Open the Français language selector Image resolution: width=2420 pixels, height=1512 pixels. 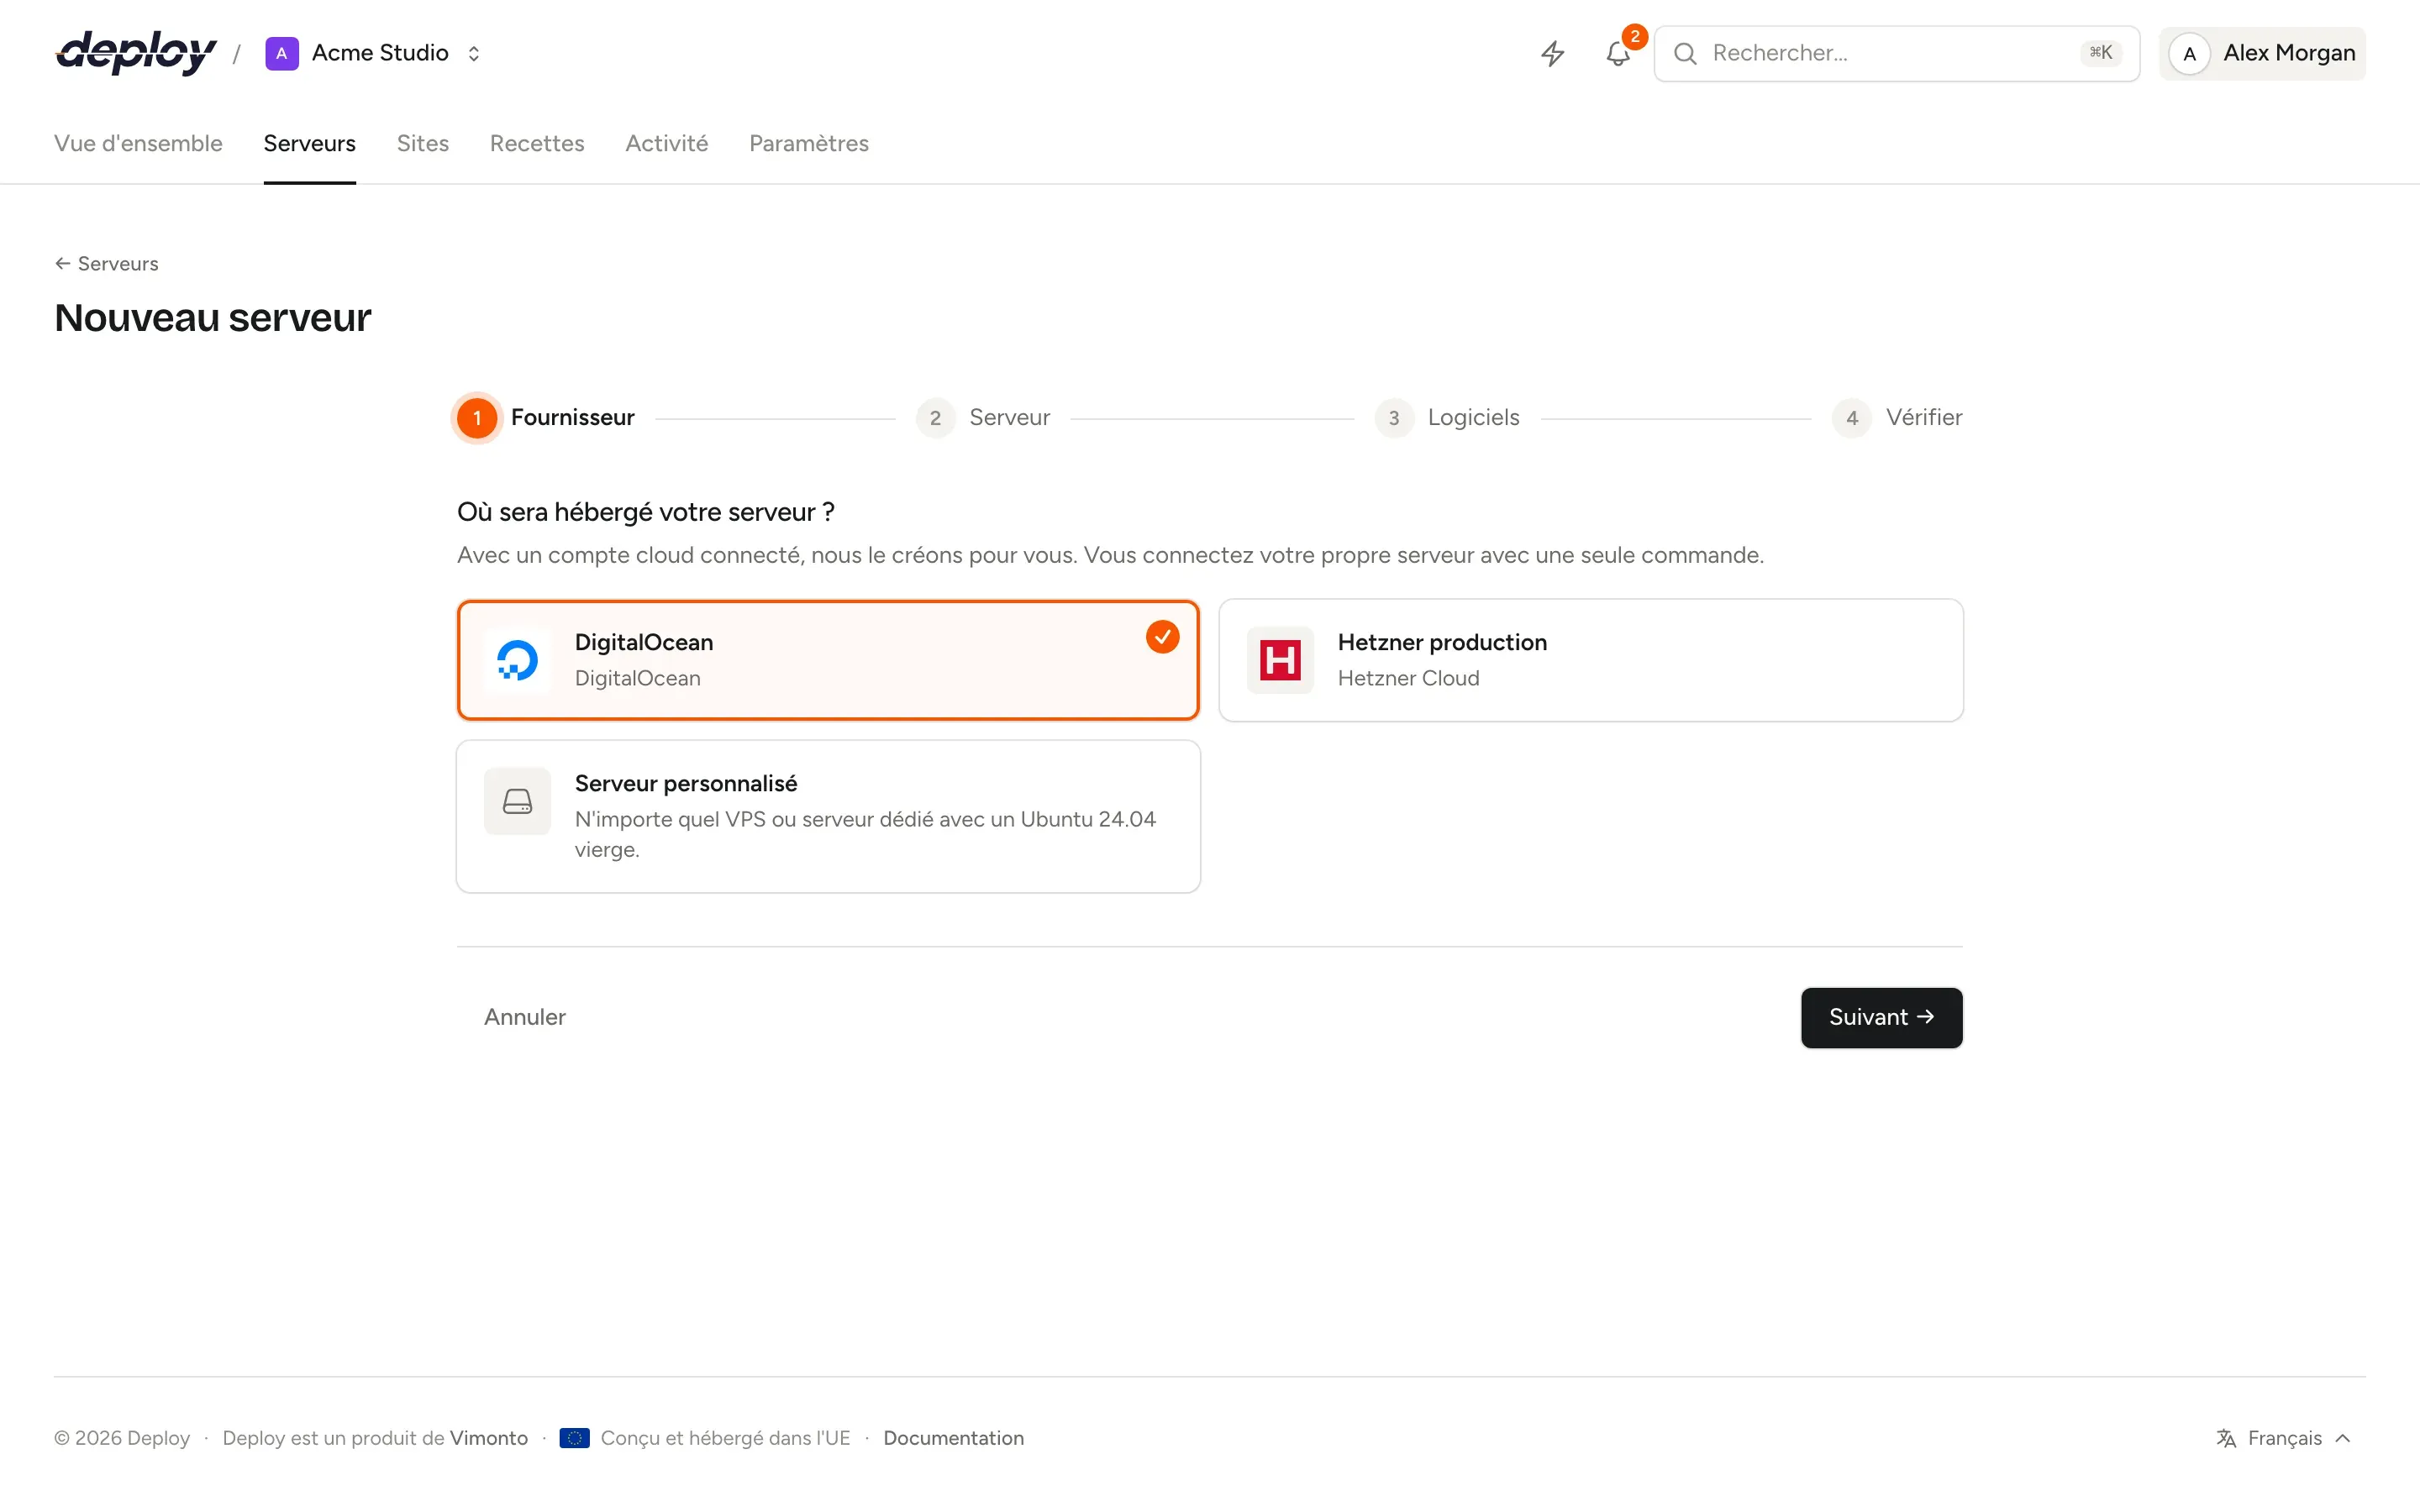[x=2284, y=1438]
